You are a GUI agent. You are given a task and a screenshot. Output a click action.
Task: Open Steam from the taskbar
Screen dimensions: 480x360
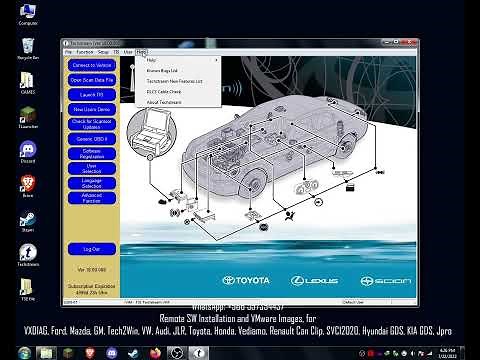pyautogui.click(x=133, y=353)
